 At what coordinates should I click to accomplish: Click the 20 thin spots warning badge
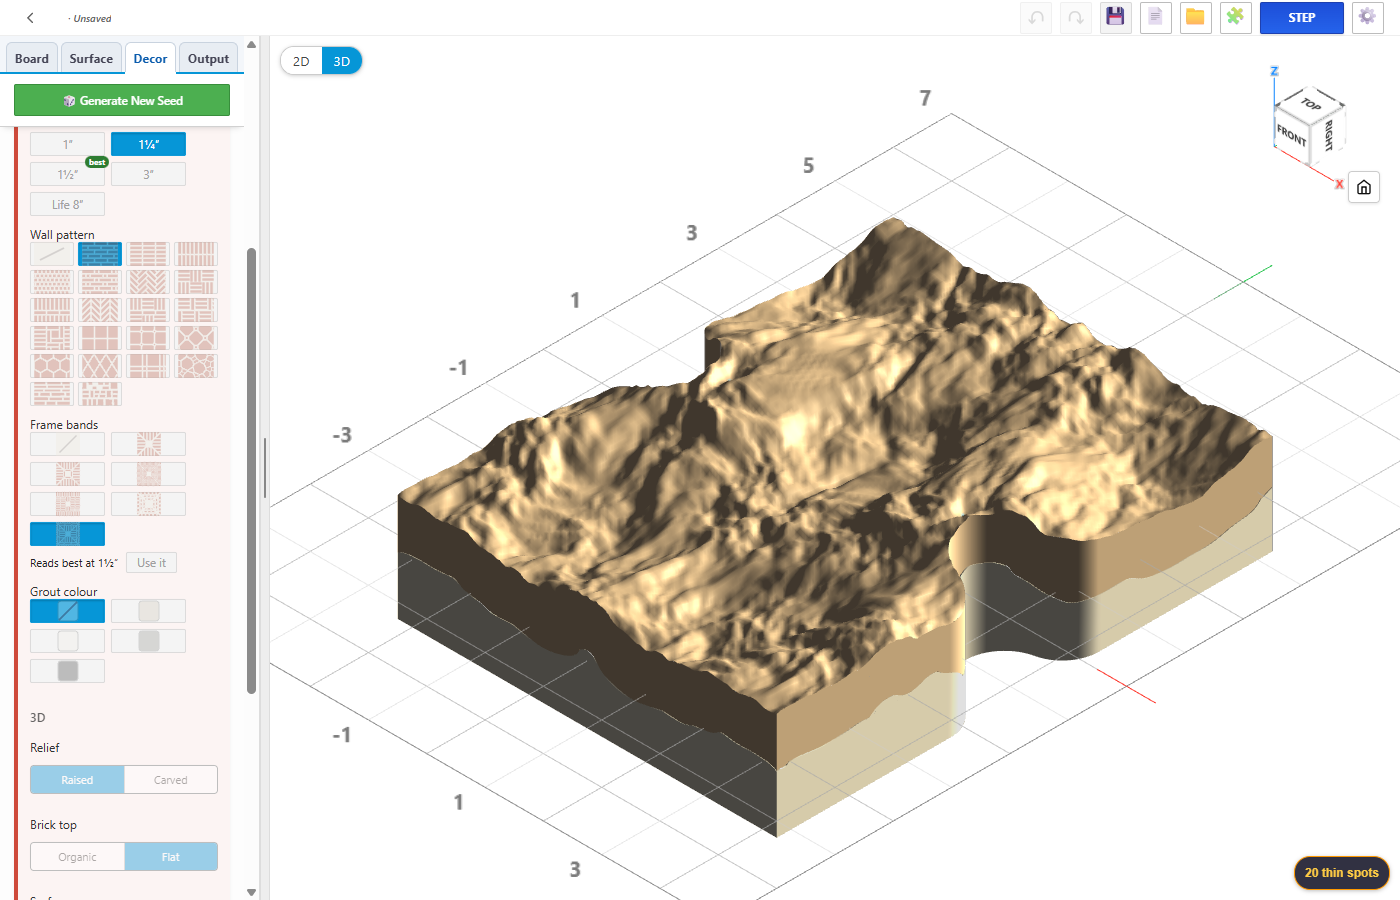pos(1341,873)
